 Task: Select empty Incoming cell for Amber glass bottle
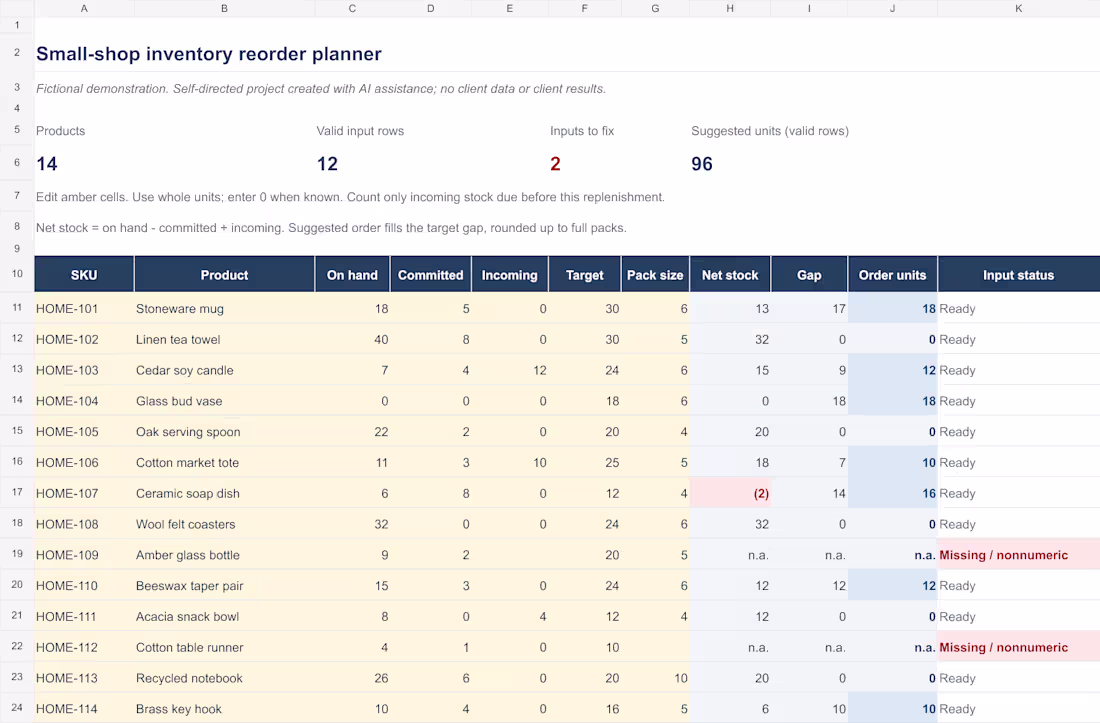pos(509,555)
